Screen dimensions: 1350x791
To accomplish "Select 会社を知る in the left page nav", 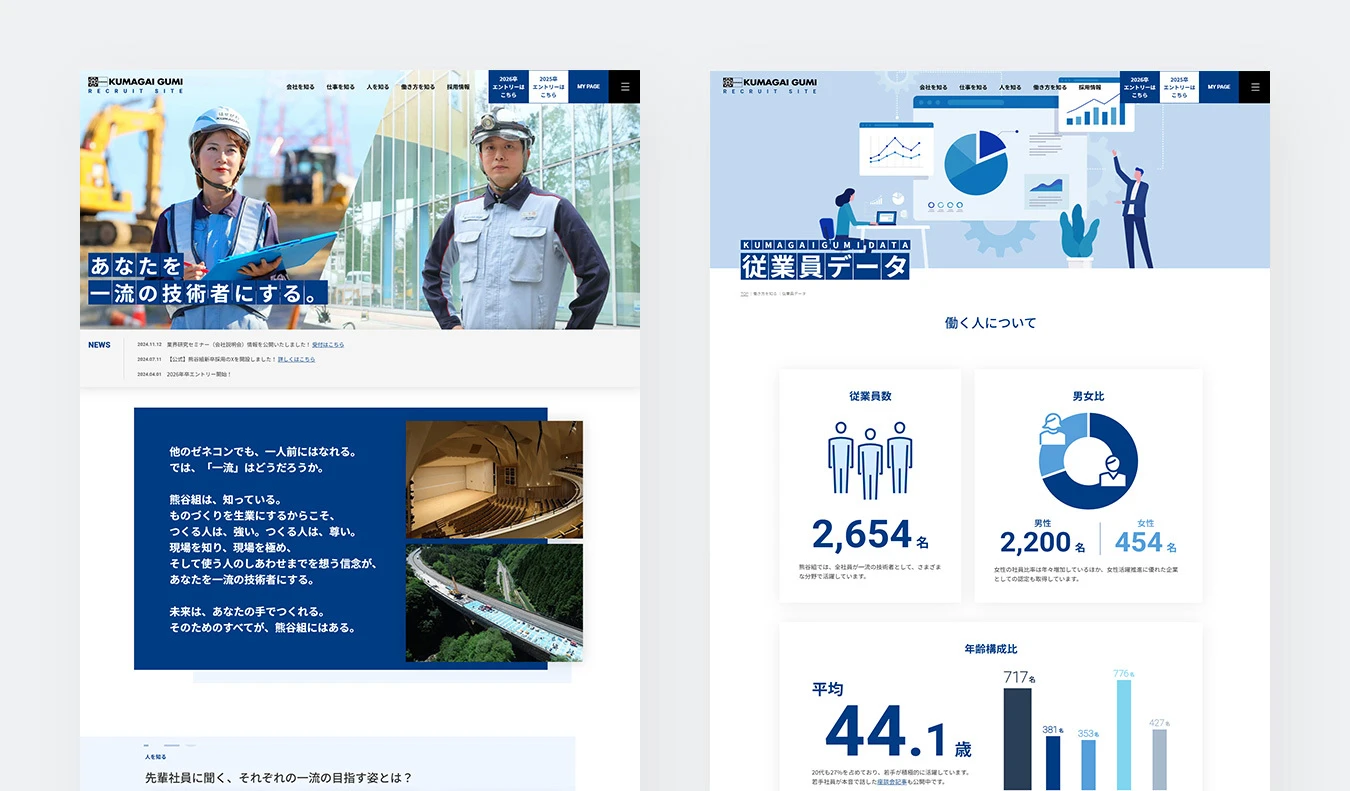I will pyautogui.click(x=300, y=87).
